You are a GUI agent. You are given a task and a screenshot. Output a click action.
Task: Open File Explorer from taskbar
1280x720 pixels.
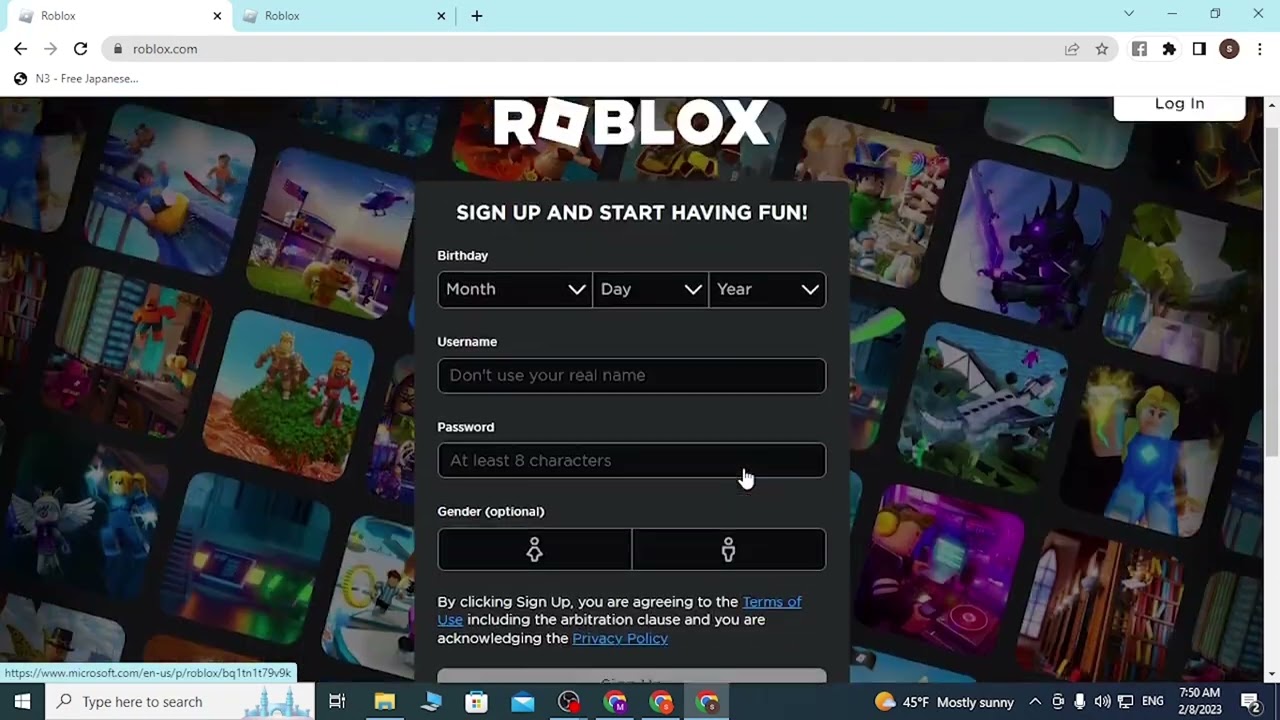pos(385,701)
